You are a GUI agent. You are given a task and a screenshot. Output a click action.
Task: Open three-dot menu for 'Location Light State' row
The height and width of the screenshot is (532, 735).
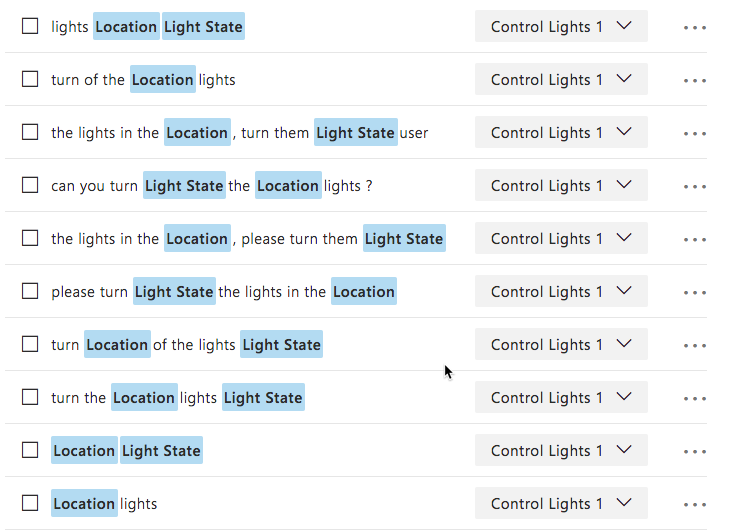pos(694,452)
